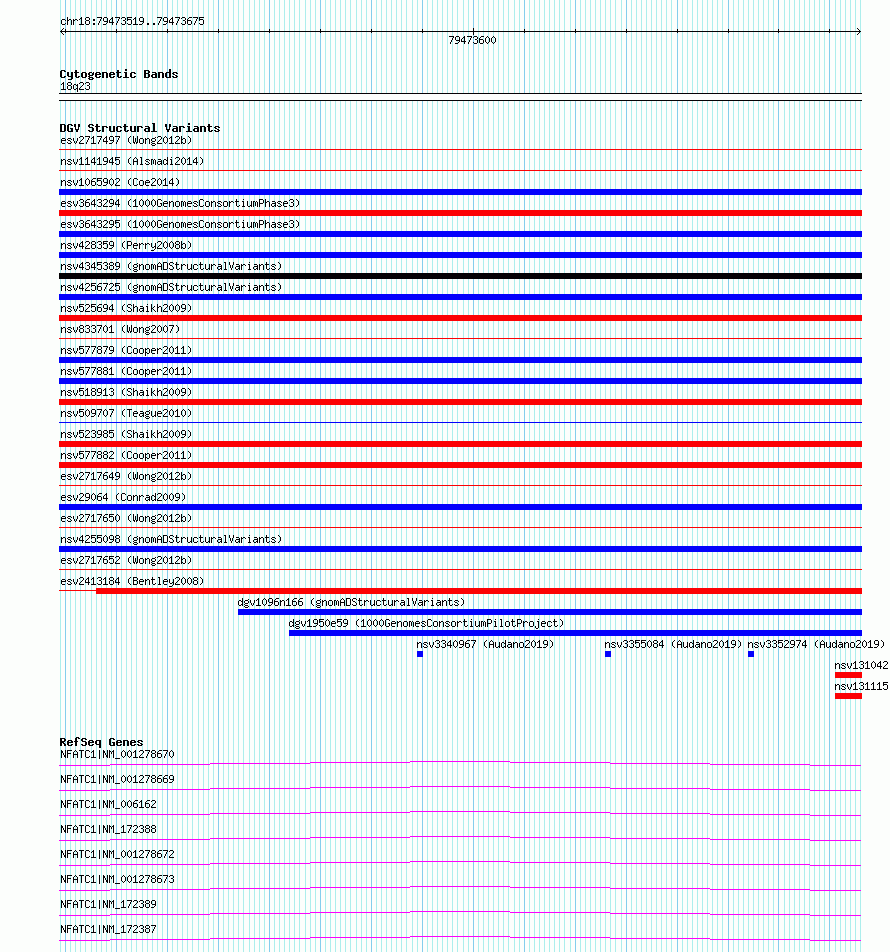Click the small blue marker under nsv3355084
This screenshot has width=890, height=952.
pos(608,654)
